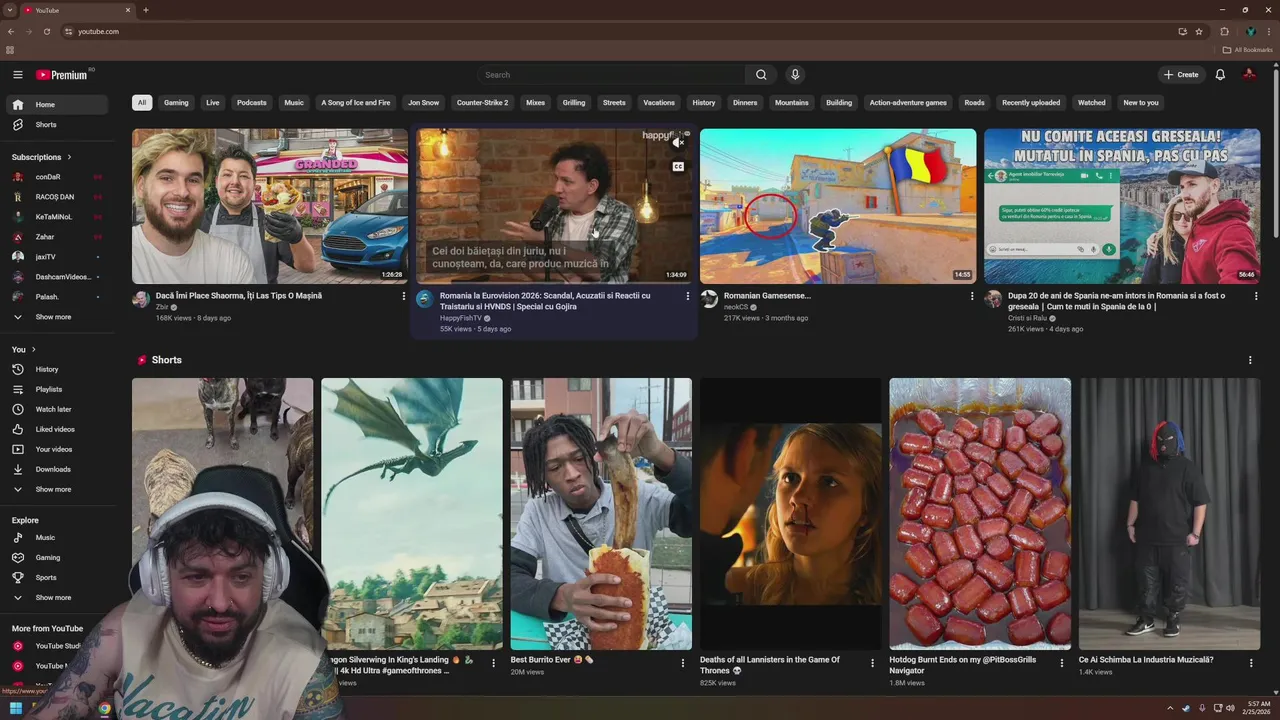Screen dimensions: 1280x720
Task: Open the Shorts shelf options menu
Action: 1250,360
